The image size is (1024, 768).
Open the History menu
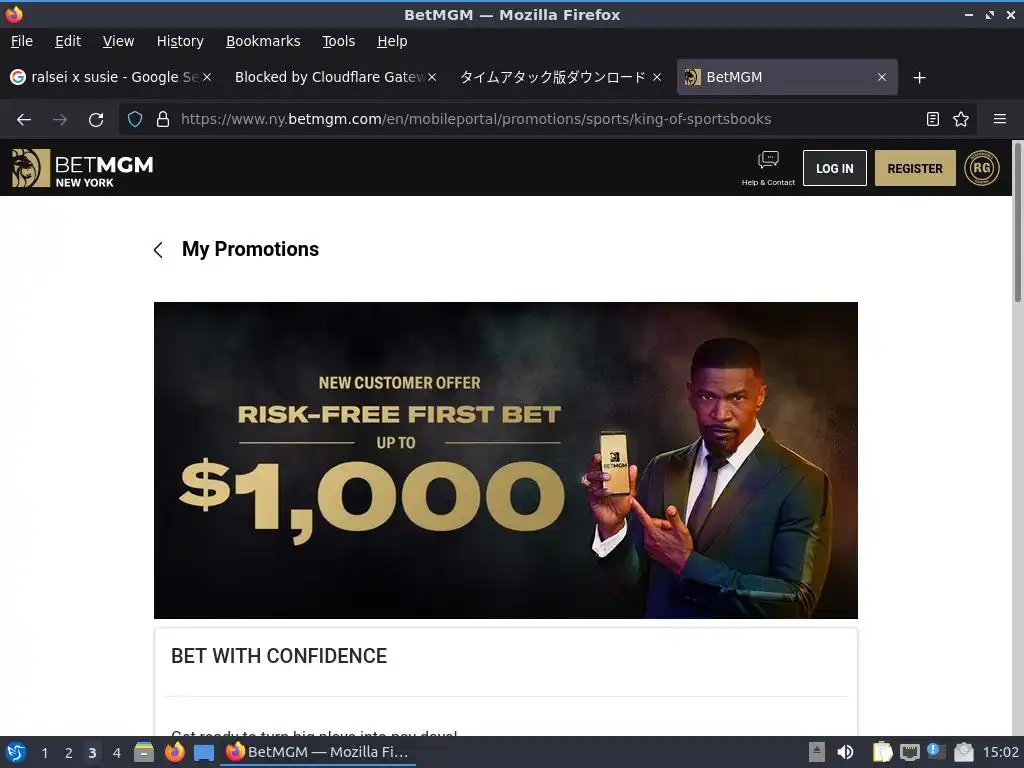pyautogui.click(x=180, y=41)
